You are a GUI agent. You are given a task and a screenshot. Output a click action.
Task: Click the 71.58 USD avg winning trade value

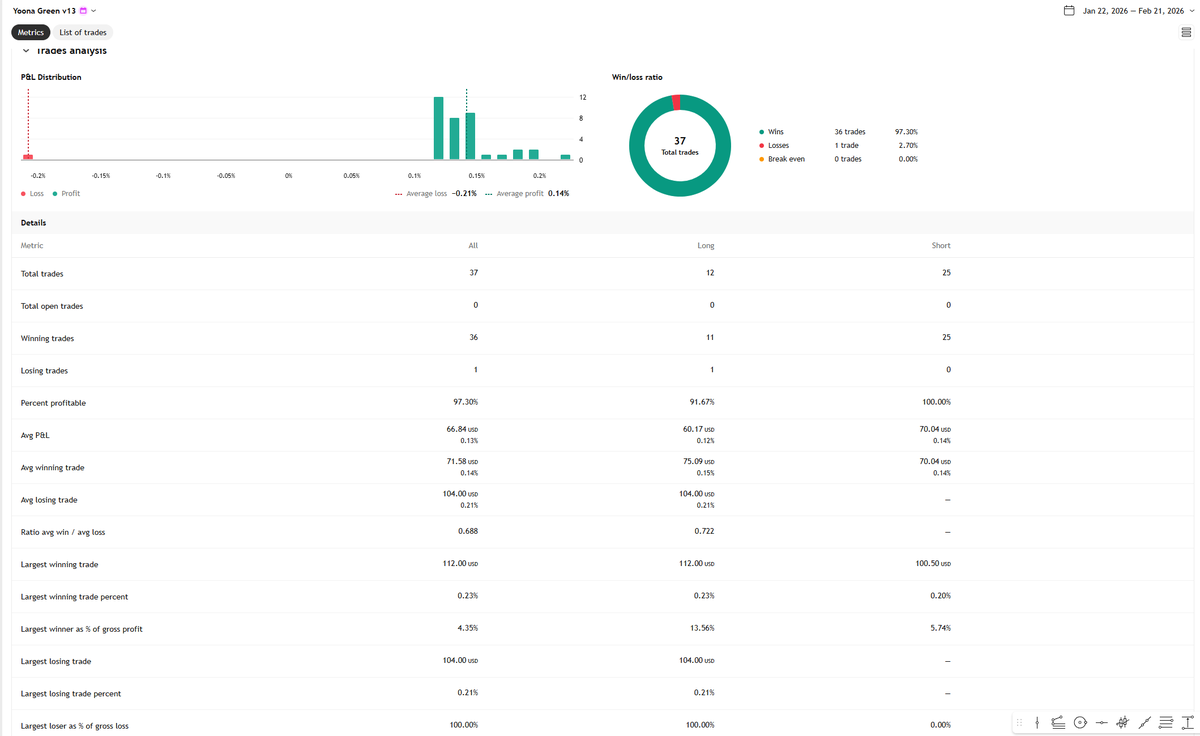[x=463, y=461]
